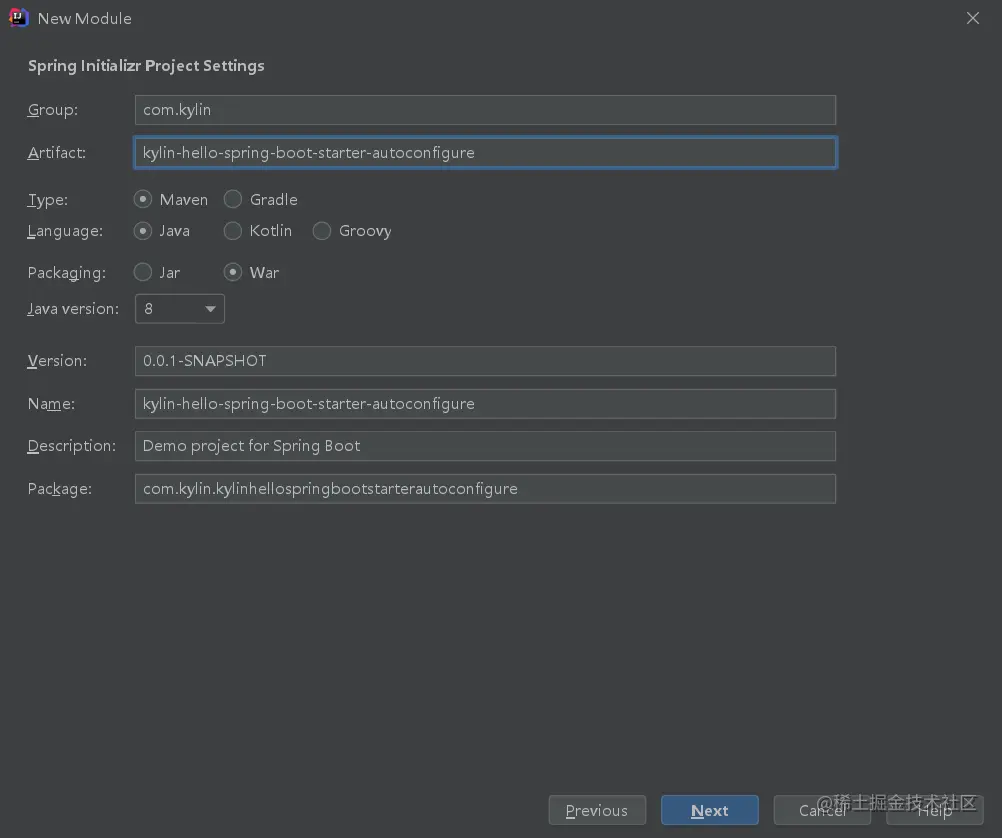The height and width of the screenshot is (838, 1002).
Task: Click the Version: label
Action: click(x=57, y=361)
